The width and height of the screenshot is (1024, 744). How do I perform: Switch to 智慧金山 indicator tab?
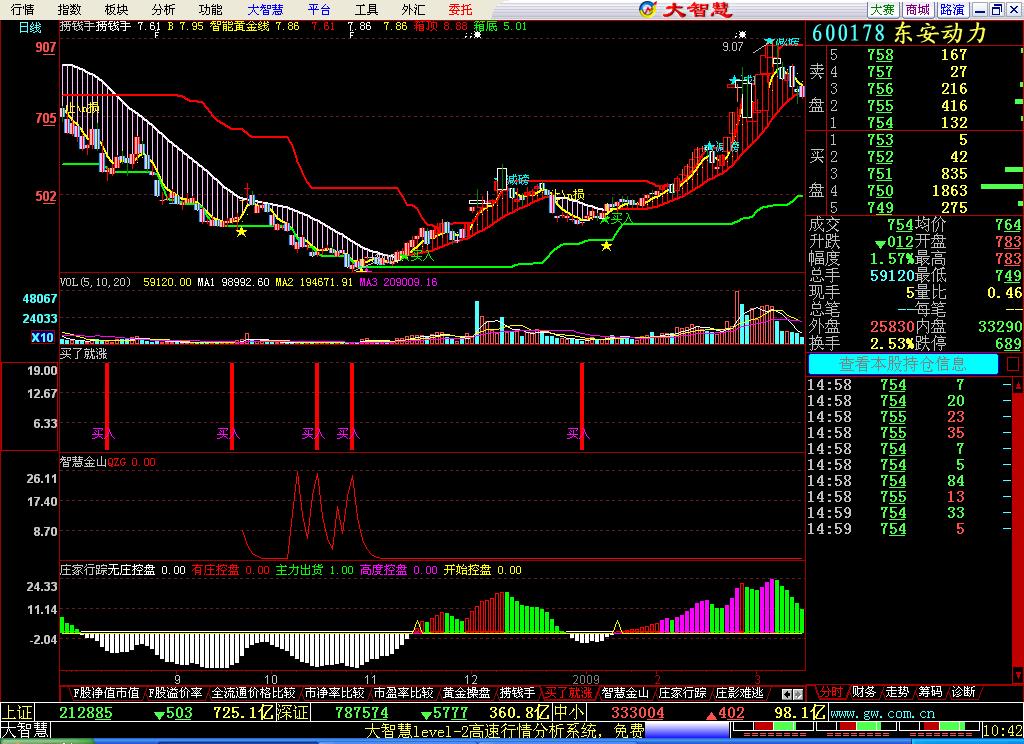tap(625, 692)
